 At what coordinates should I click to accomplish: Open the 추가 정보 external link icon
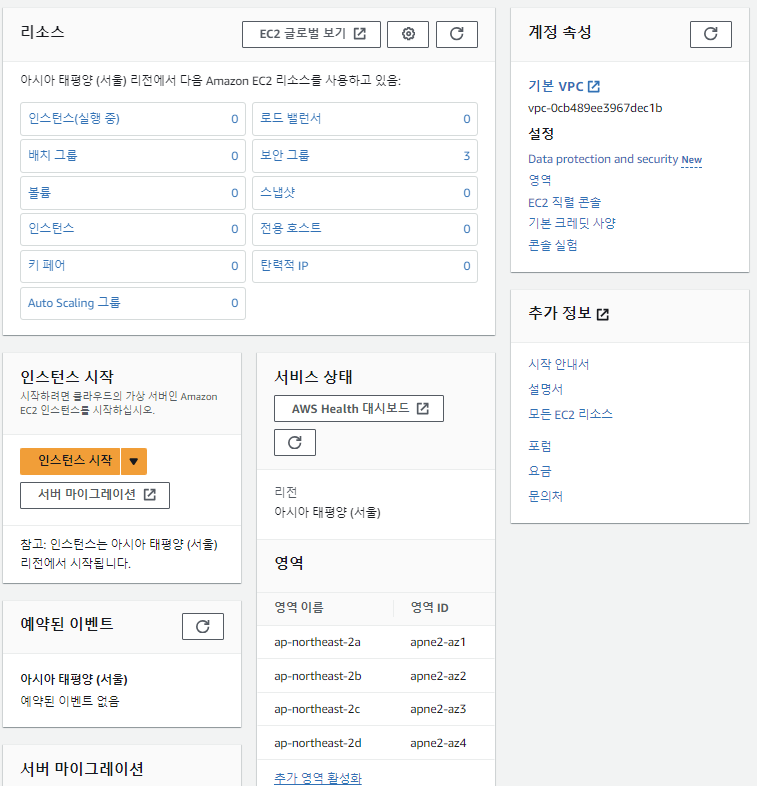click(x=603, y=314)
